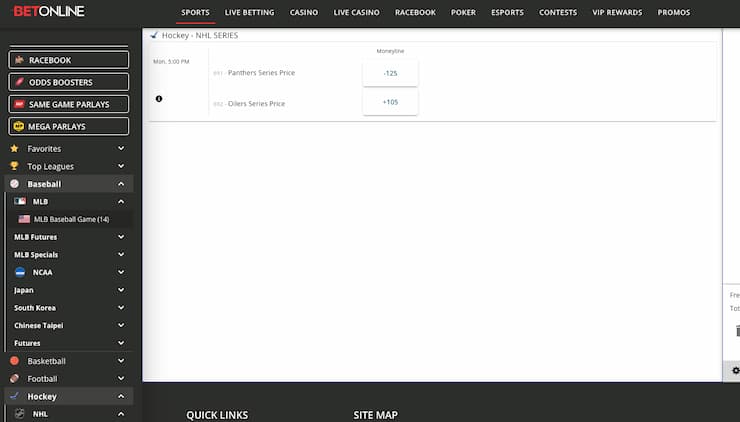Select Panthers Series Price -125 odds
740x422 pixels.
390,73
